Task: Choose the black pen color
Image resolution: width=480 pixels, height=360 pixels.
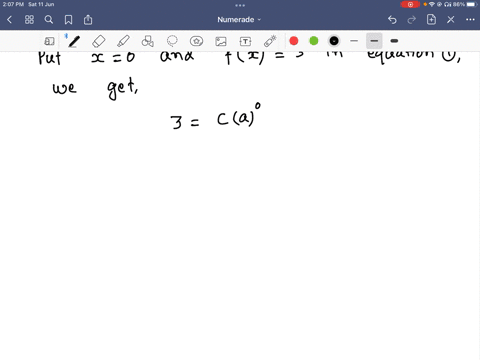Action: coord(334,41)
